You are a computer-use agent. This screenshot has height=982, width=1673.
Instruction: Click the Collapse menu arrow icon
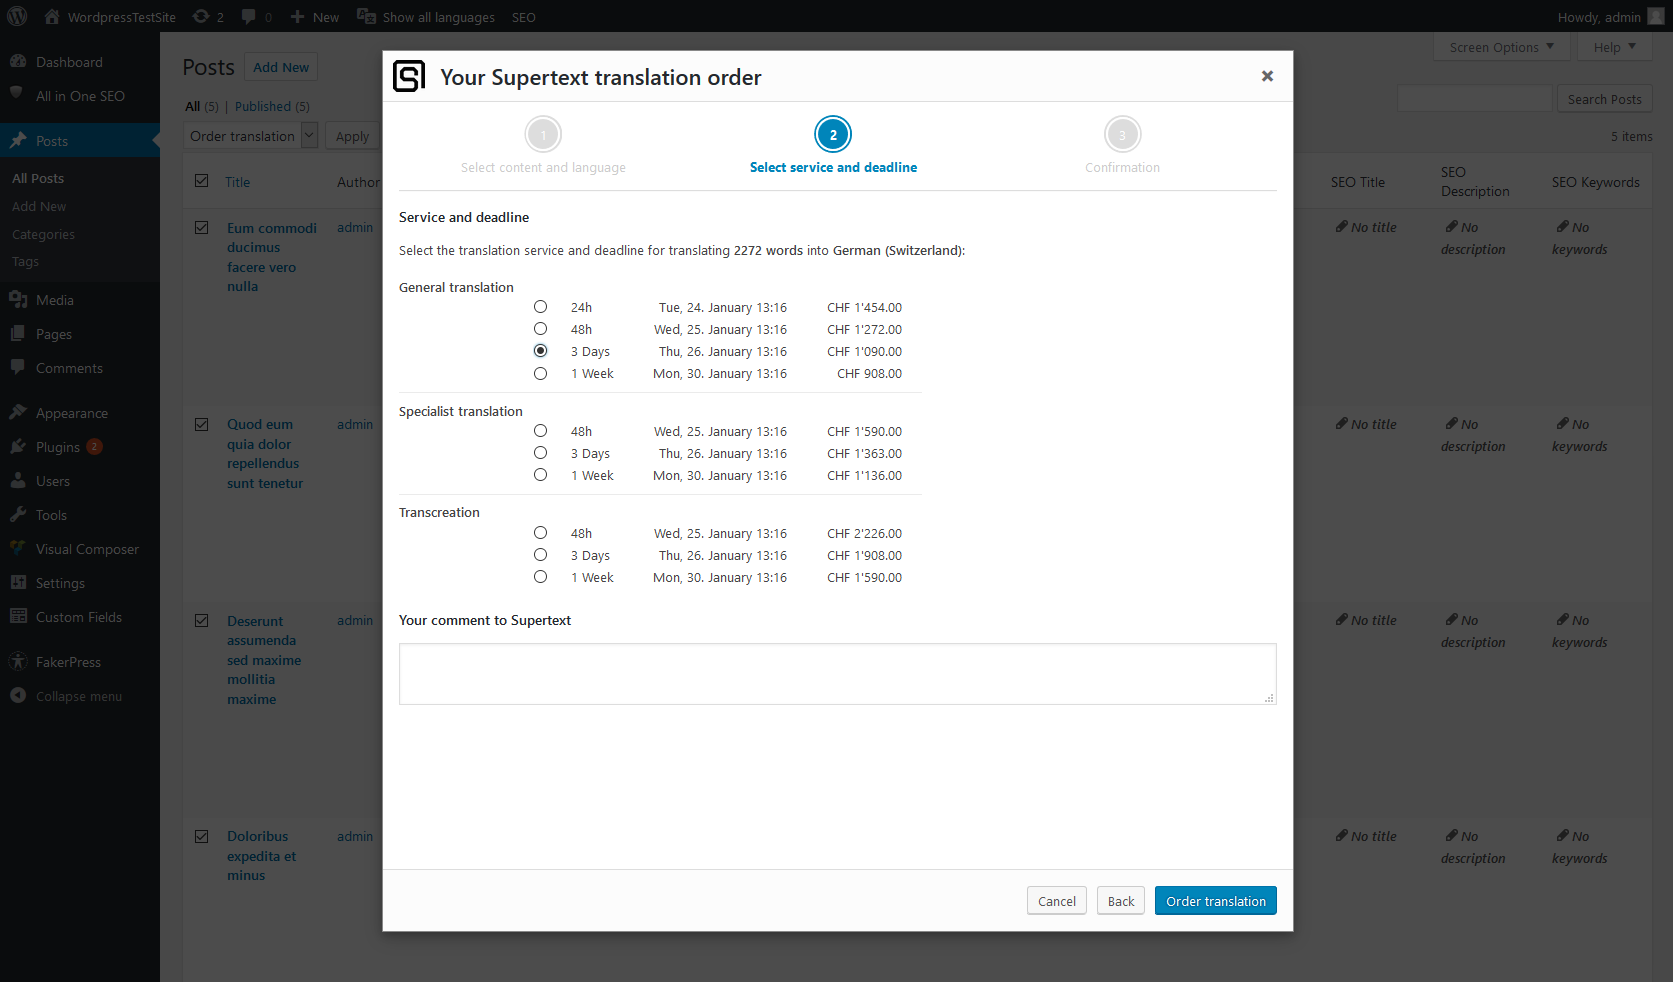click(18, 696)
